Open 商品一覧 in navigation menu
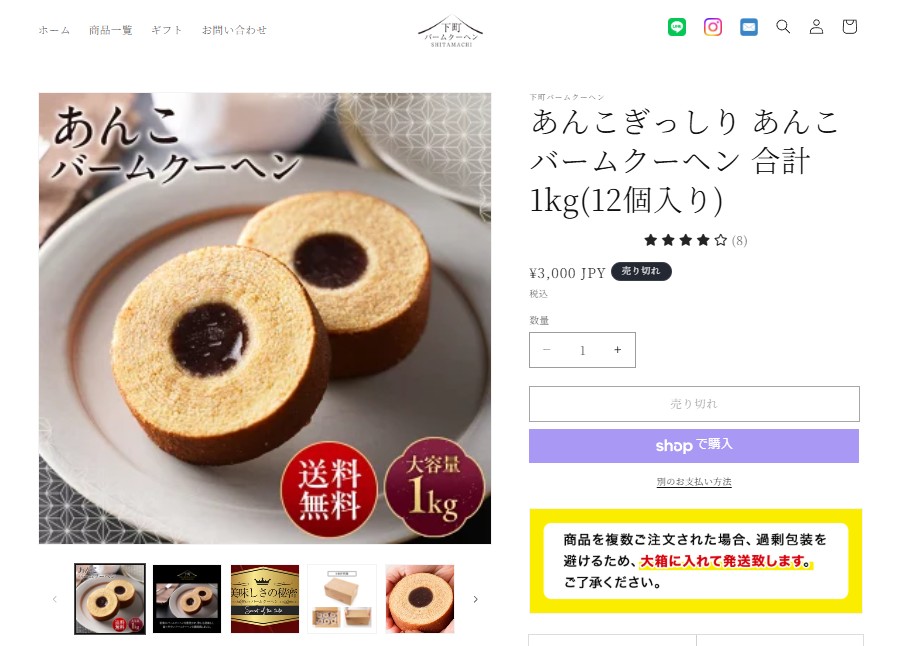This screenshot has height=646, width=902. point(110,30)
